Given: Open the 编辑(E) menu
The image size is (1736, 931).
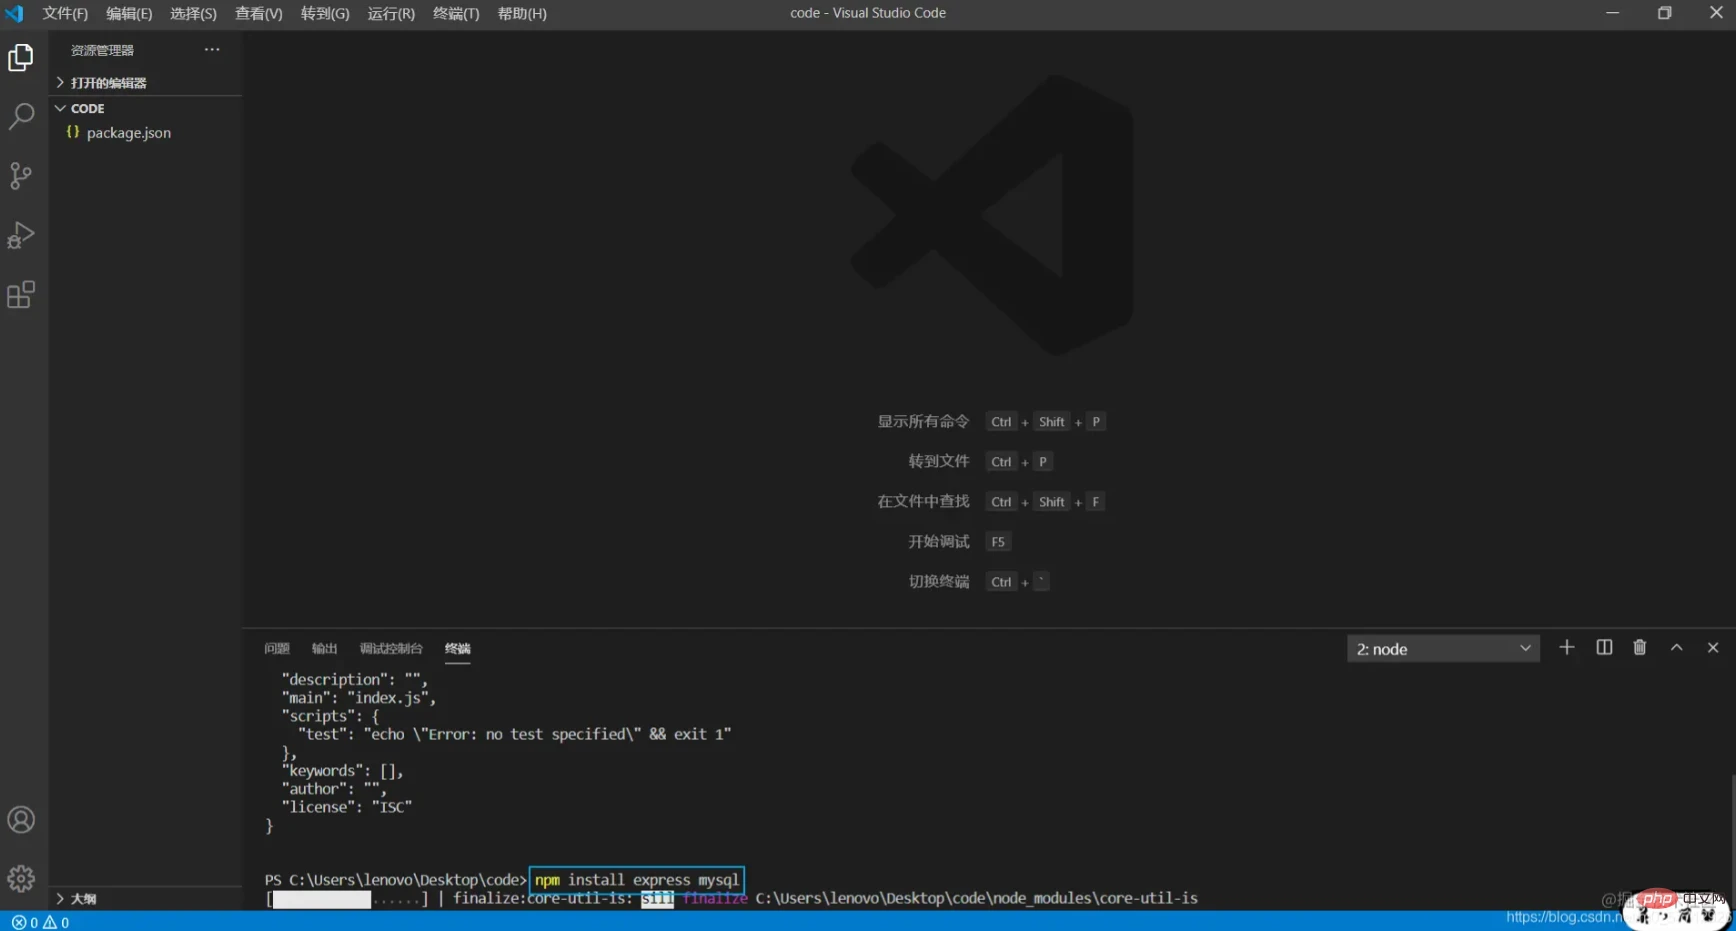Looking at the screenshot, I should (x=129, y=14).
